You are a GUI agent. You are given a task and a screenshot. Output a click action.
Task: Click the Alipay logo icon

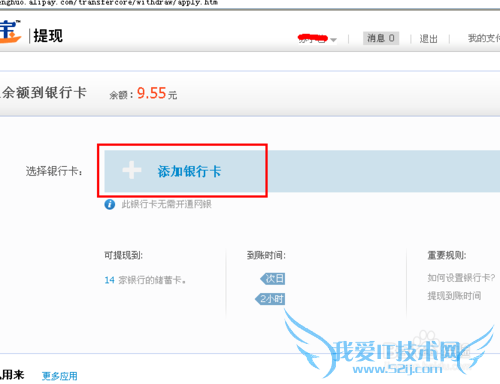tap(10, 32)
